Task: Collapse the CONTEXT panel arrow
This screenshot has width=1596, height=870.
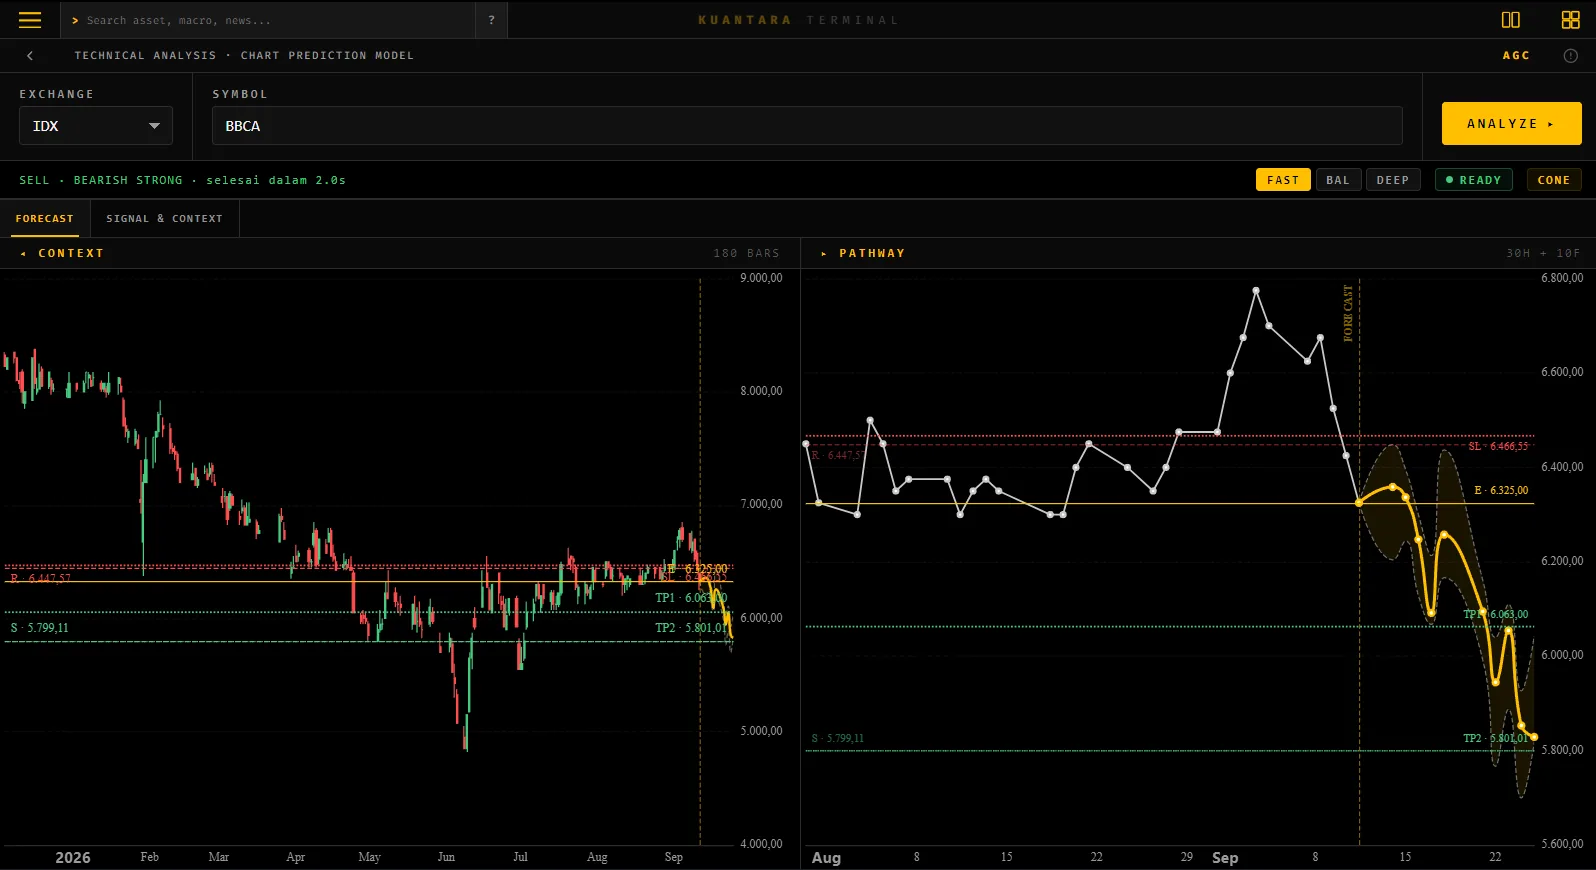Action: (23, 254)
